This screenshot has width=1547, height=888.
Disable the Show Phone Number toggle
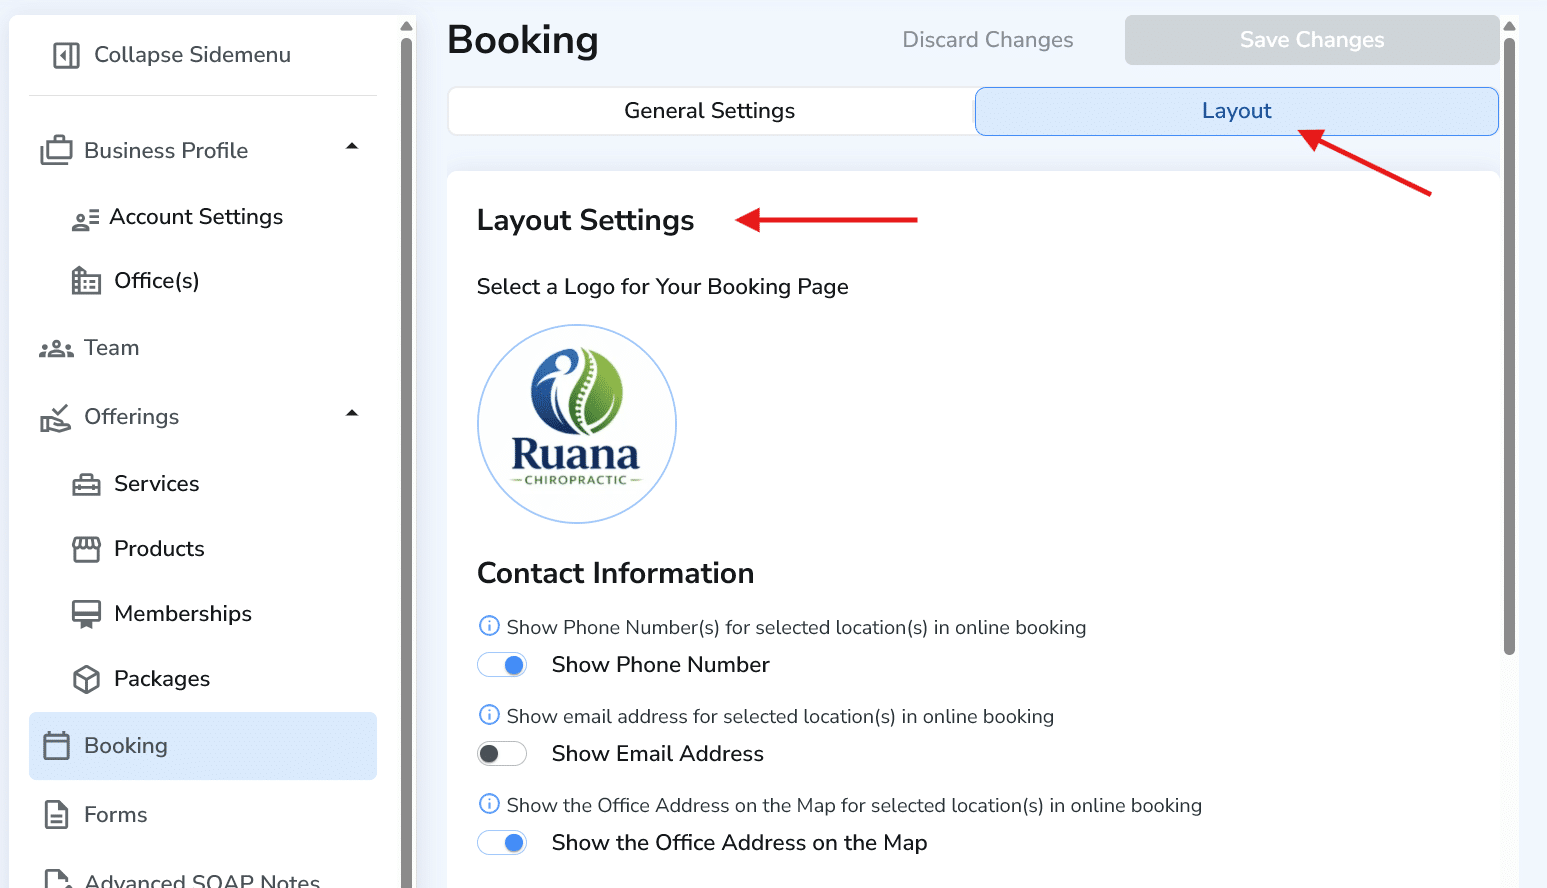pos(502,665)
